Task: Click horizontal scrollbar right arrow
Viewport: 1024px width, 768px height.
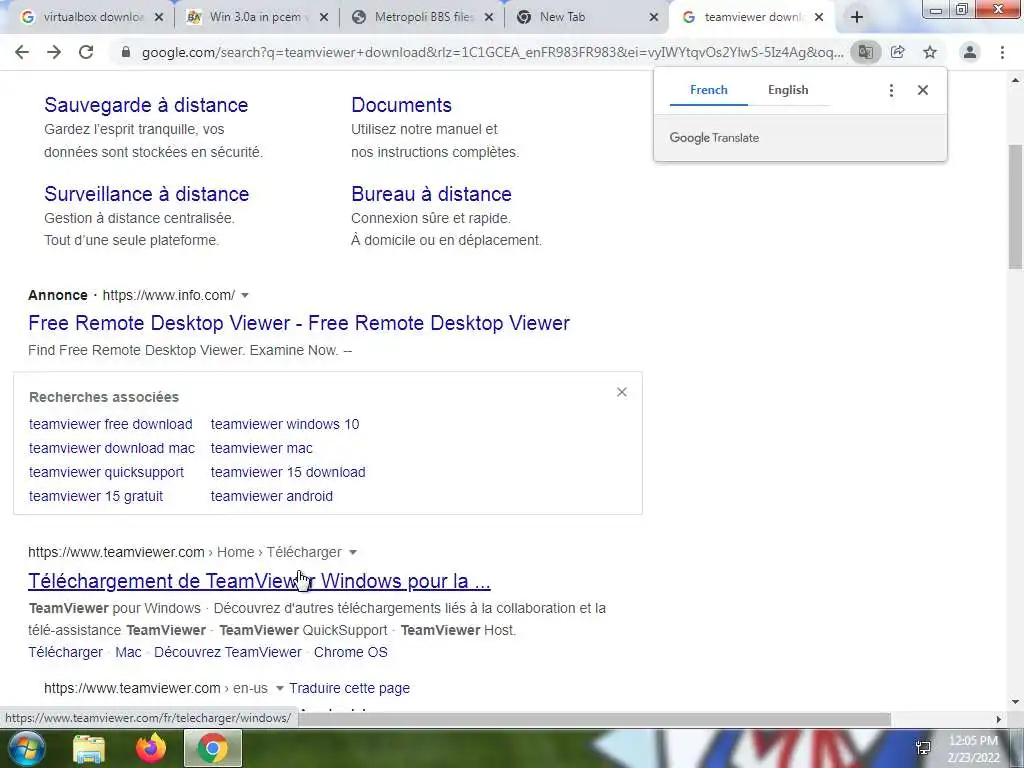Action: 999,719
